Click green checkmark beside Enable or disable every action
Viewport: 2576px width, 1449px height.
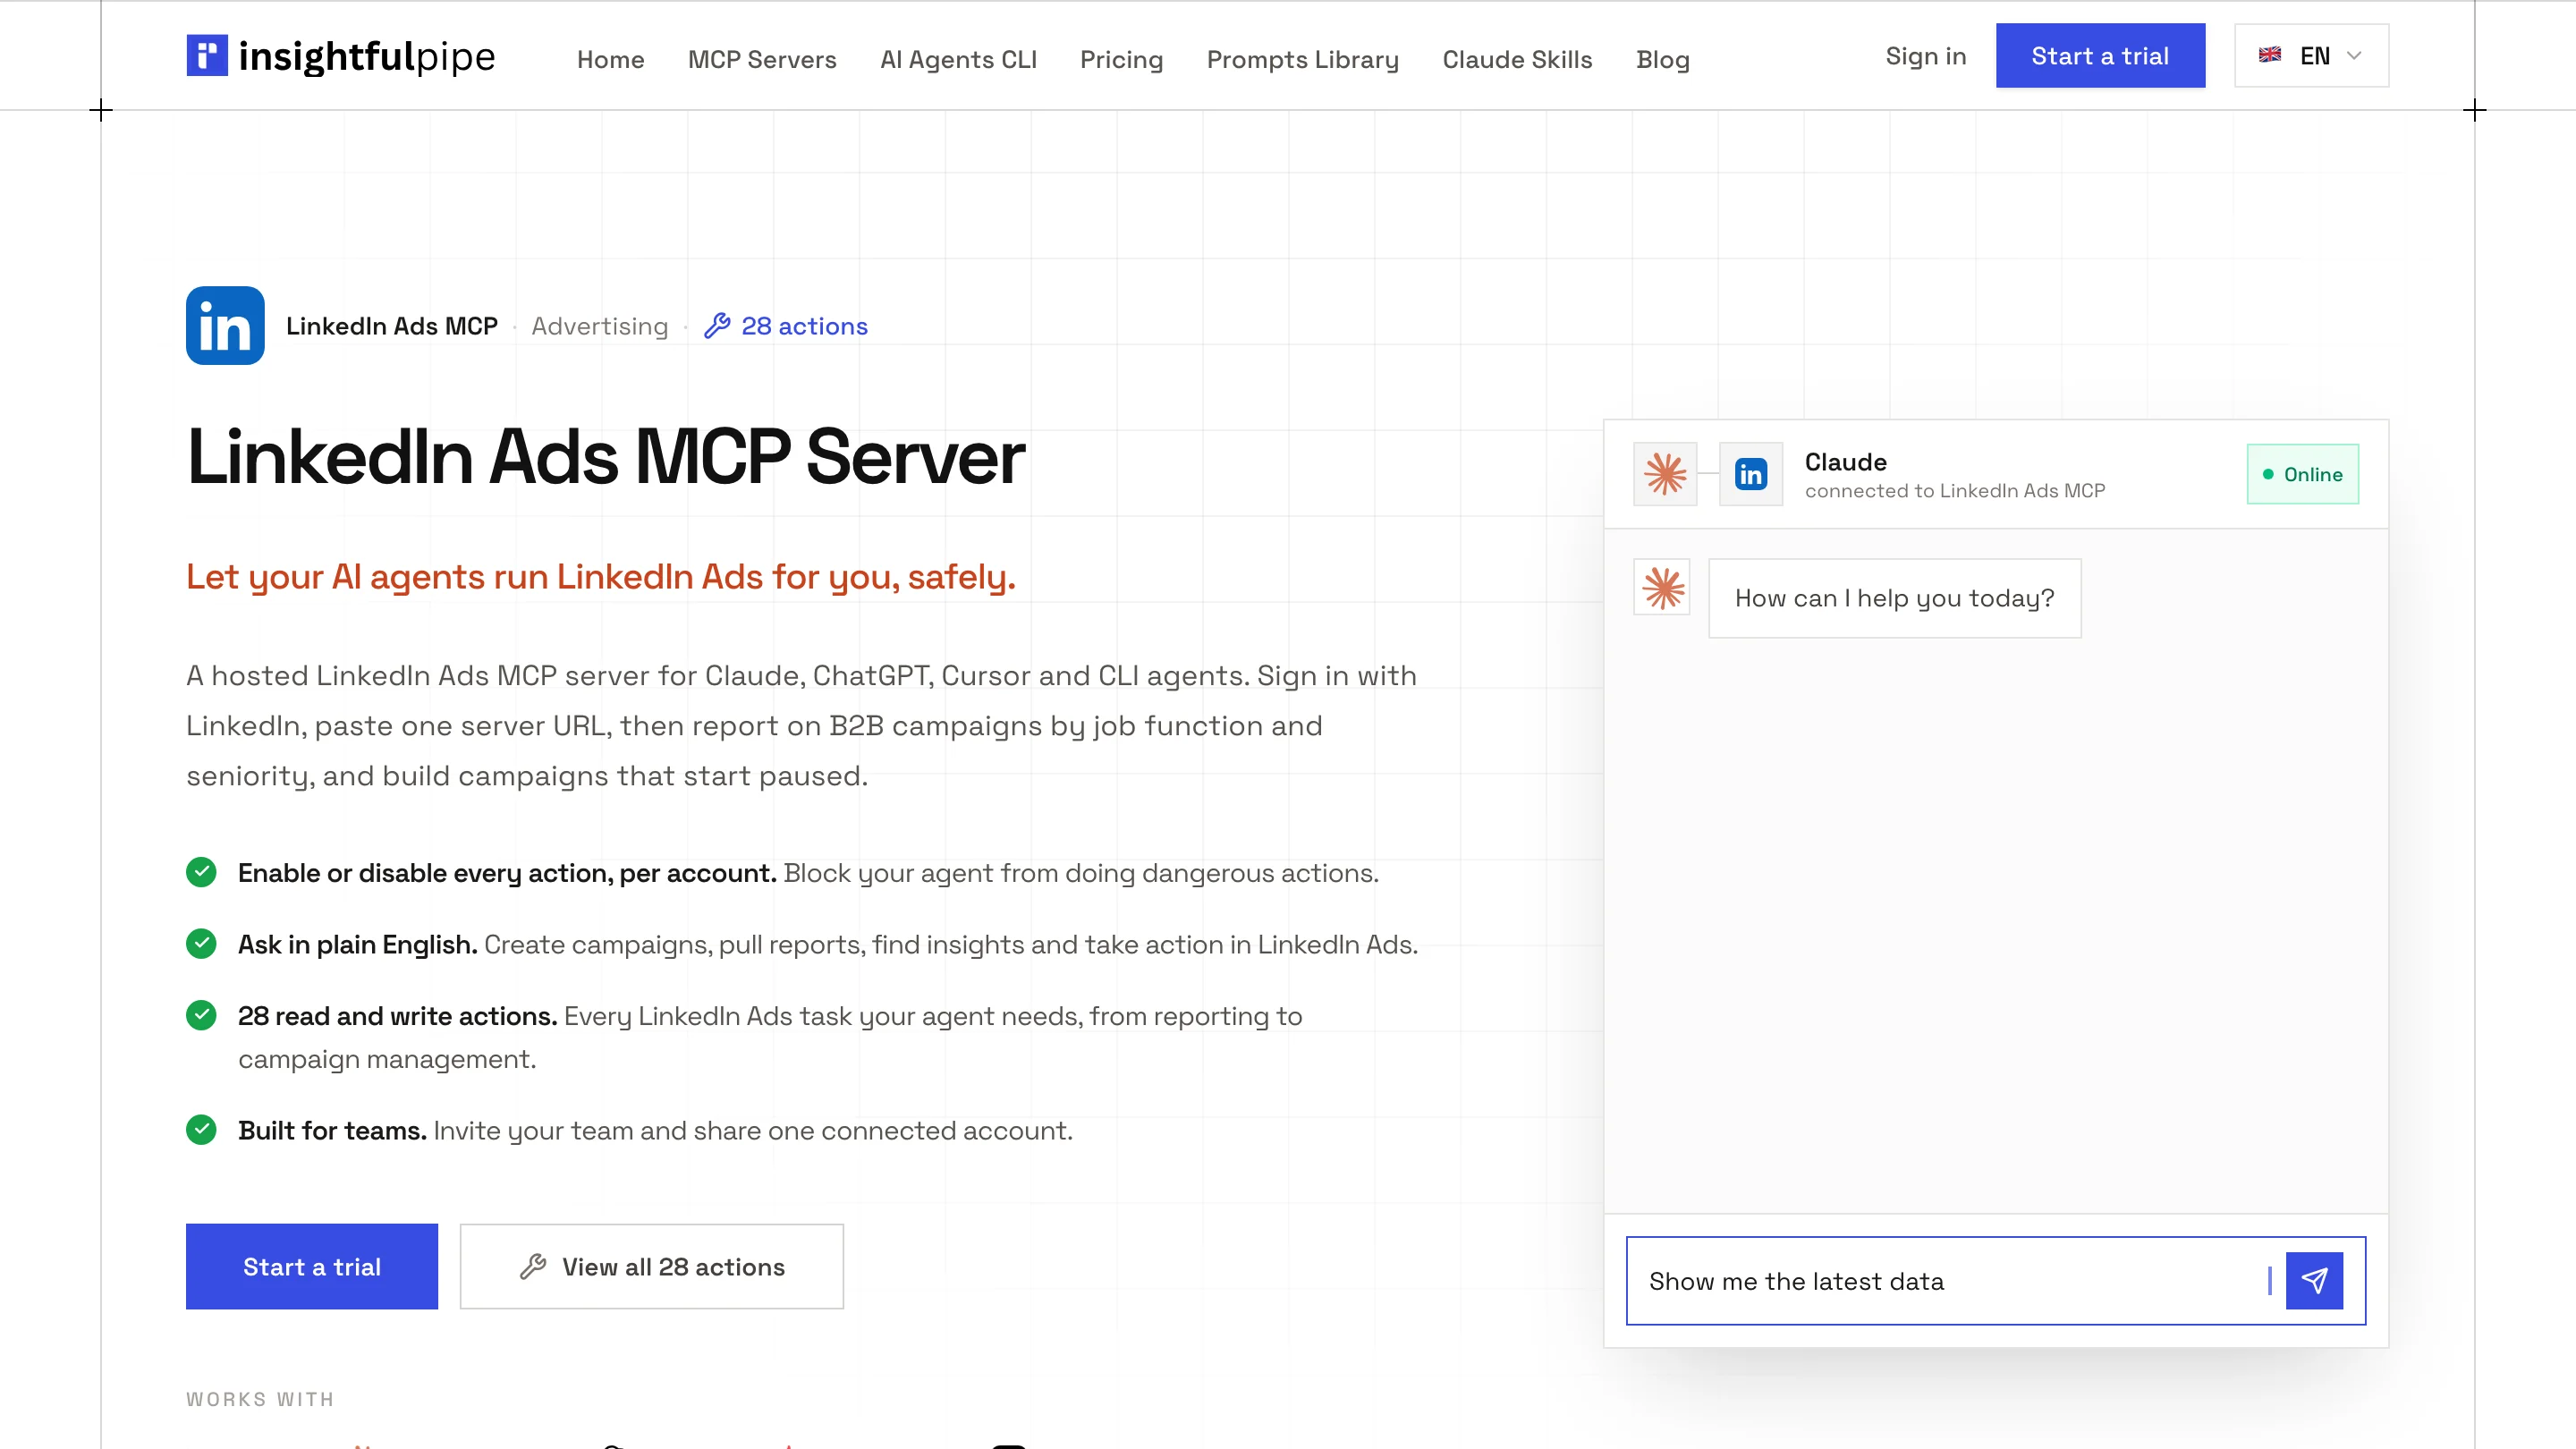coord(201,873)
